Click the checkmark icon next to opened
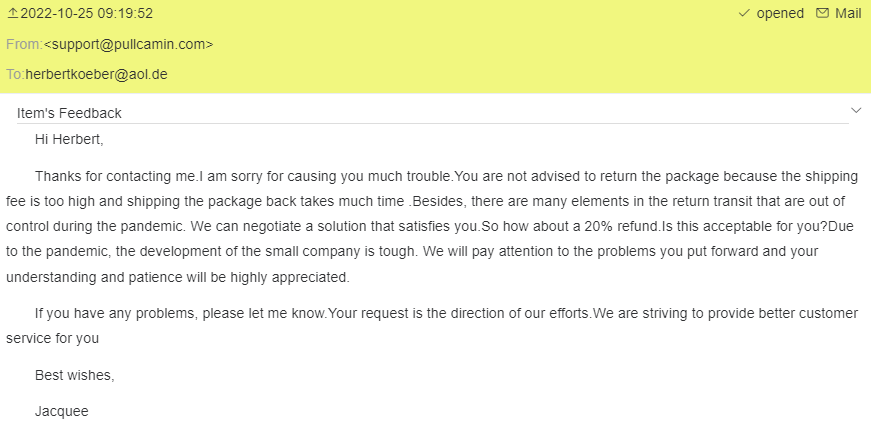 (x=743, y=14)
